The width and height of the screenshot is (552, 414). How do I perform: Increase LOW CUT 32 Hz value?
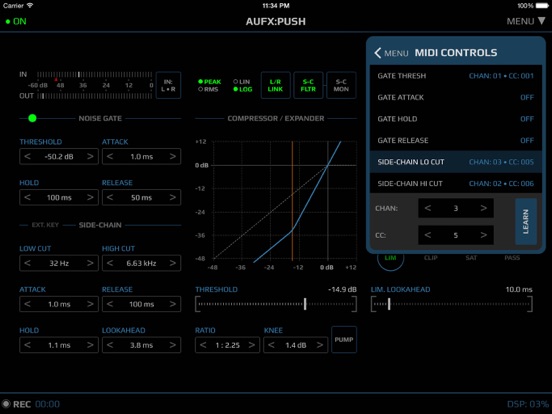90,263
